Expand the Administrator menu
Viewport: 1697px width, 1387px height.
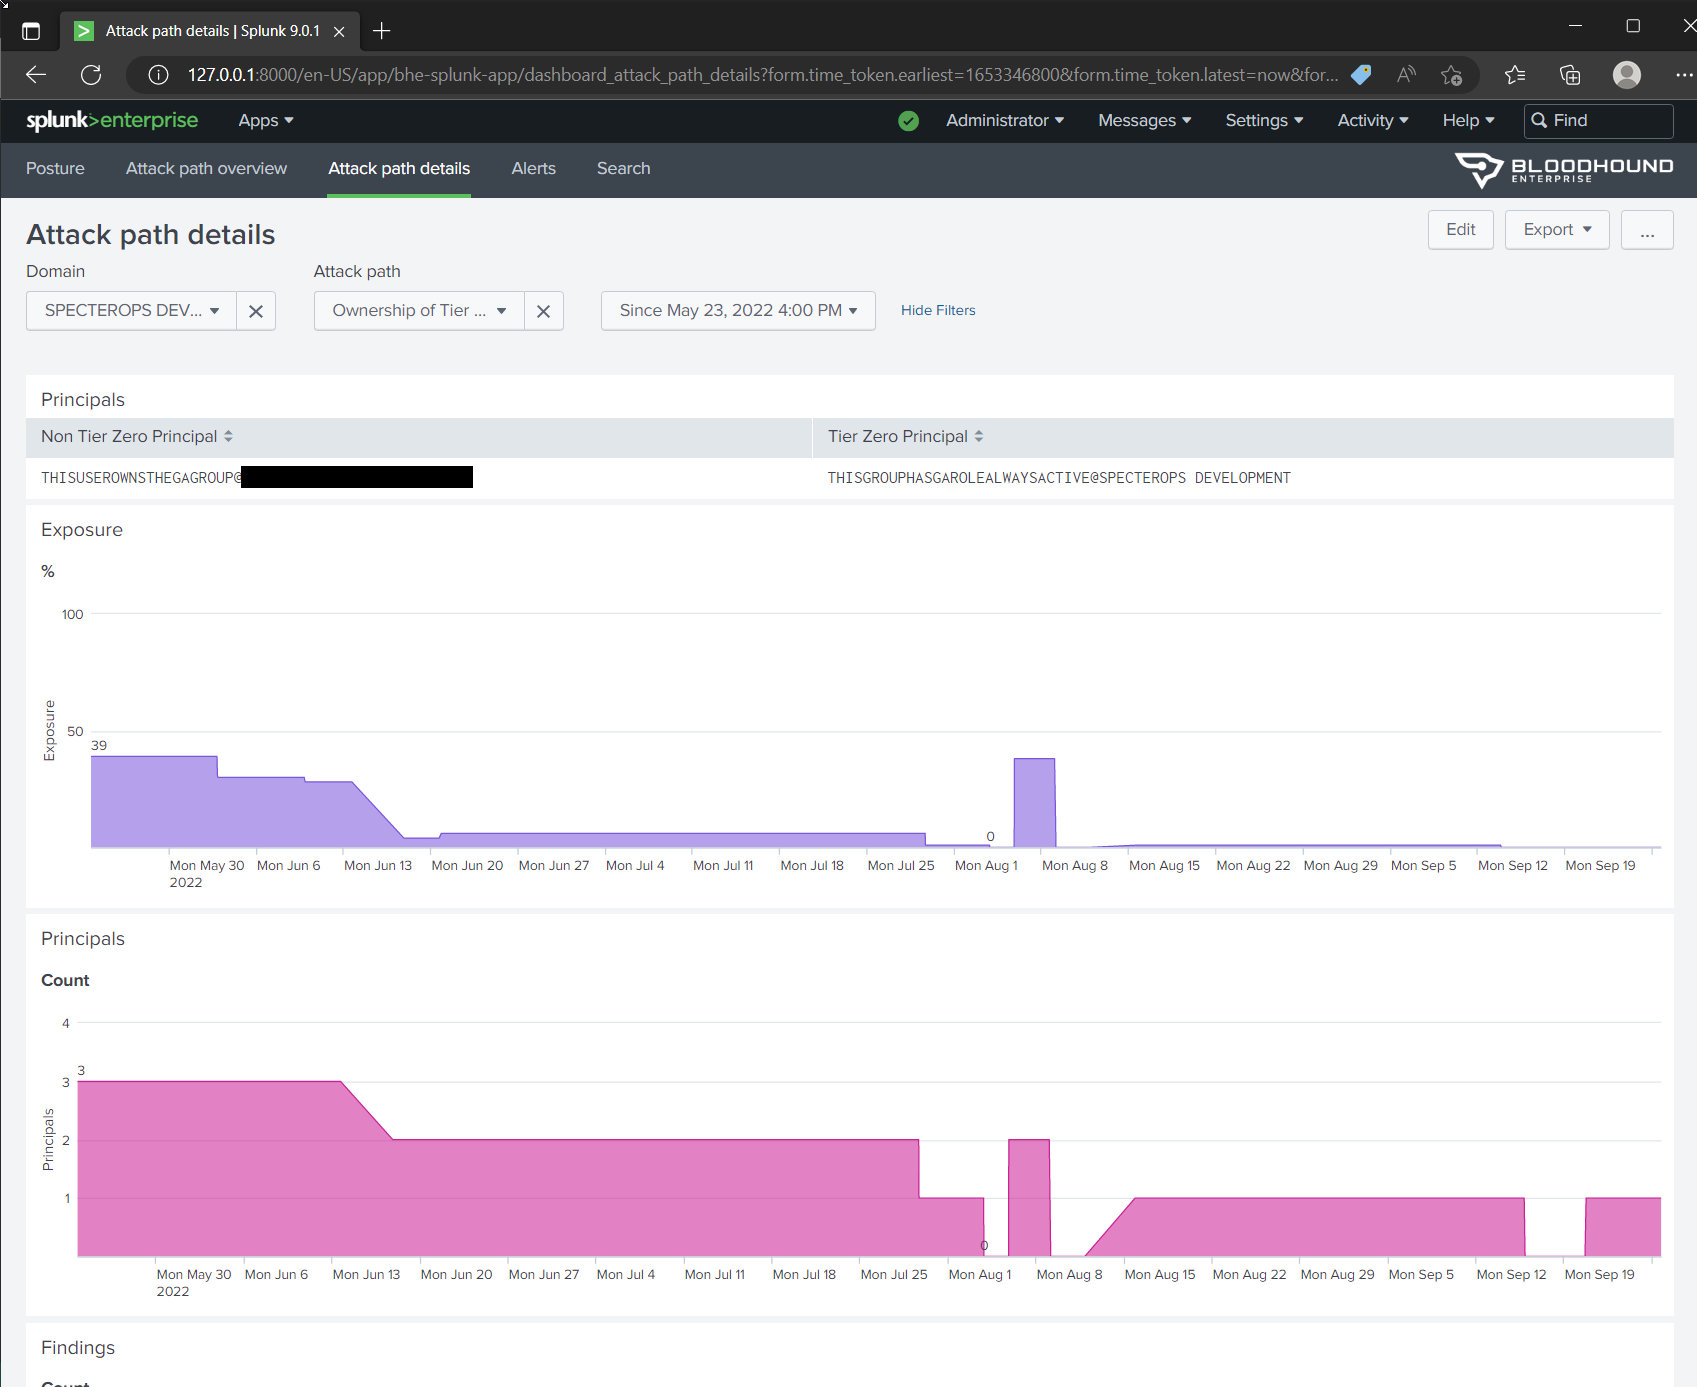(x=1005, y=120)
